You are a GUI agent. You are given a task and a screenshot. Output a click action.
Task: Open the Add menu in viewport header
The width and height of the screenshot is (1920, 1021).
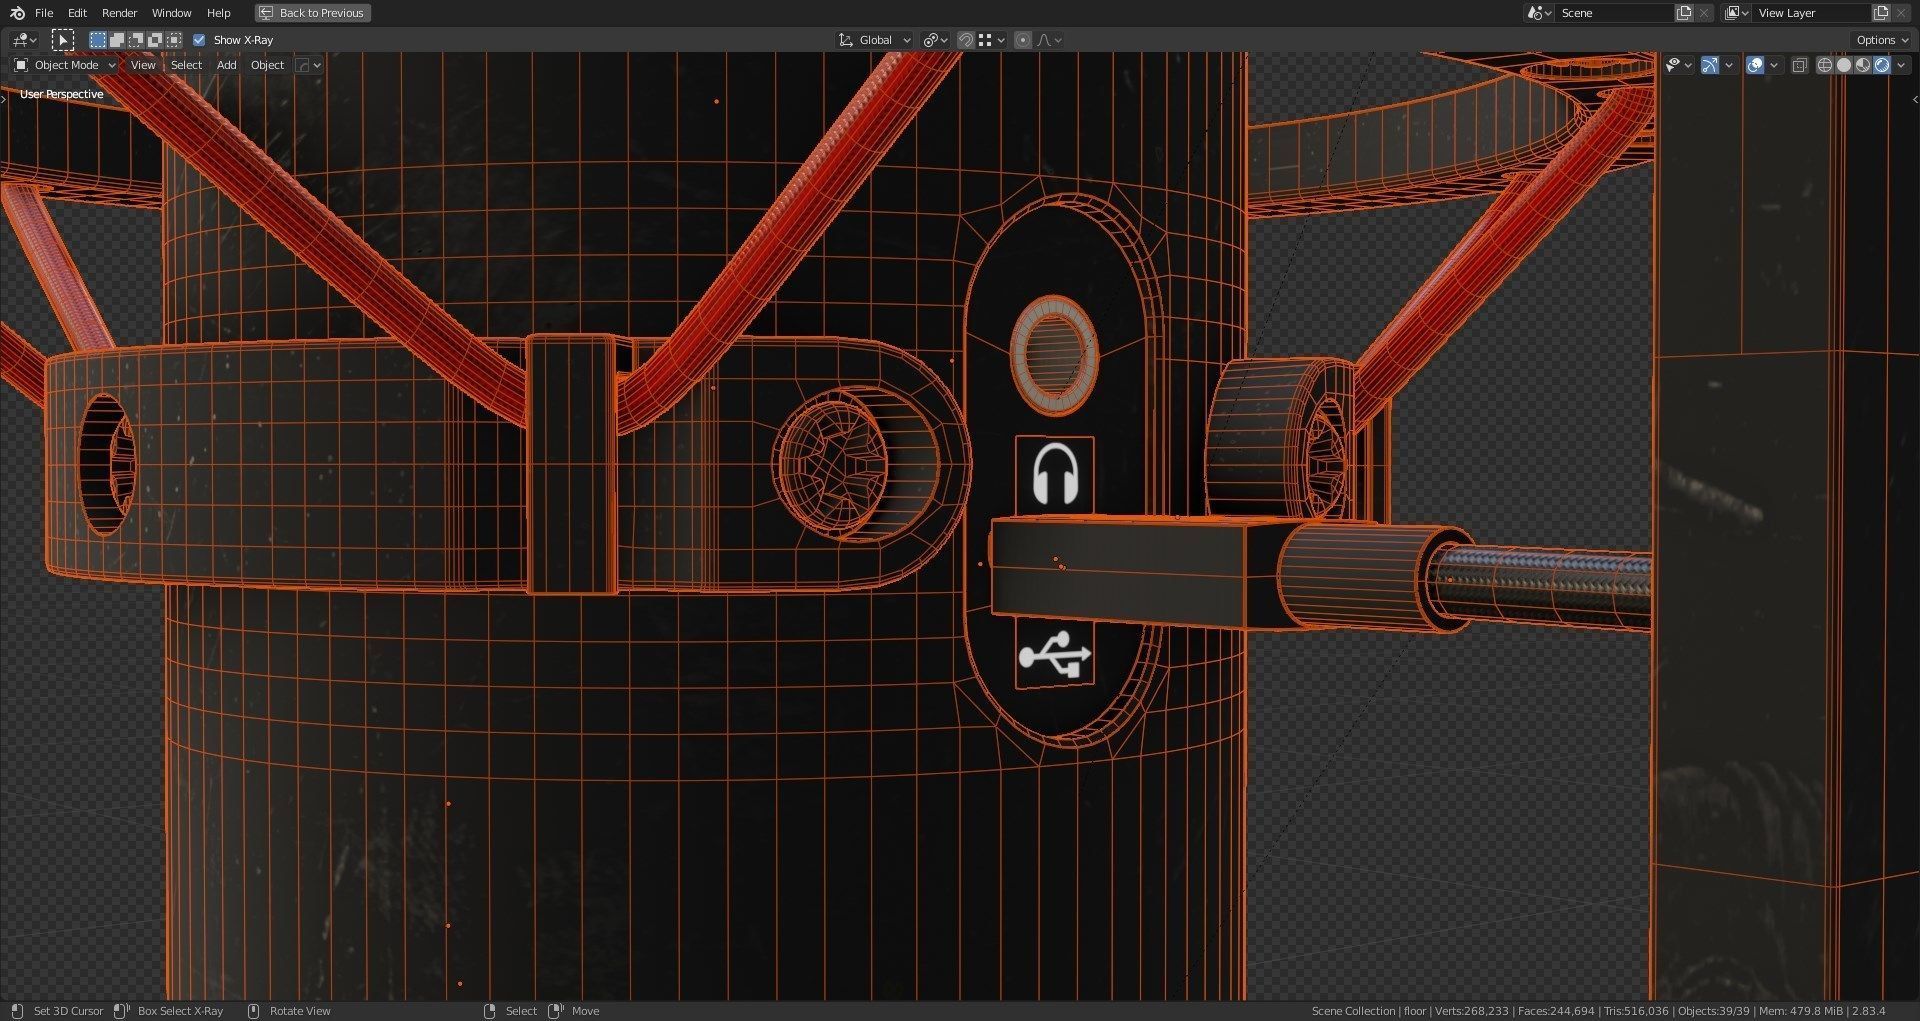click(x=227, y=65)
